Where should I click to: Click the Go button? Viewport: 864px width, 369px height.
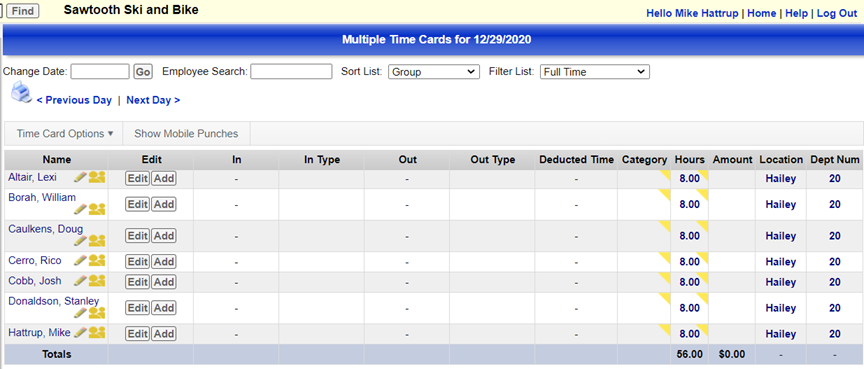tap(143, 72)
